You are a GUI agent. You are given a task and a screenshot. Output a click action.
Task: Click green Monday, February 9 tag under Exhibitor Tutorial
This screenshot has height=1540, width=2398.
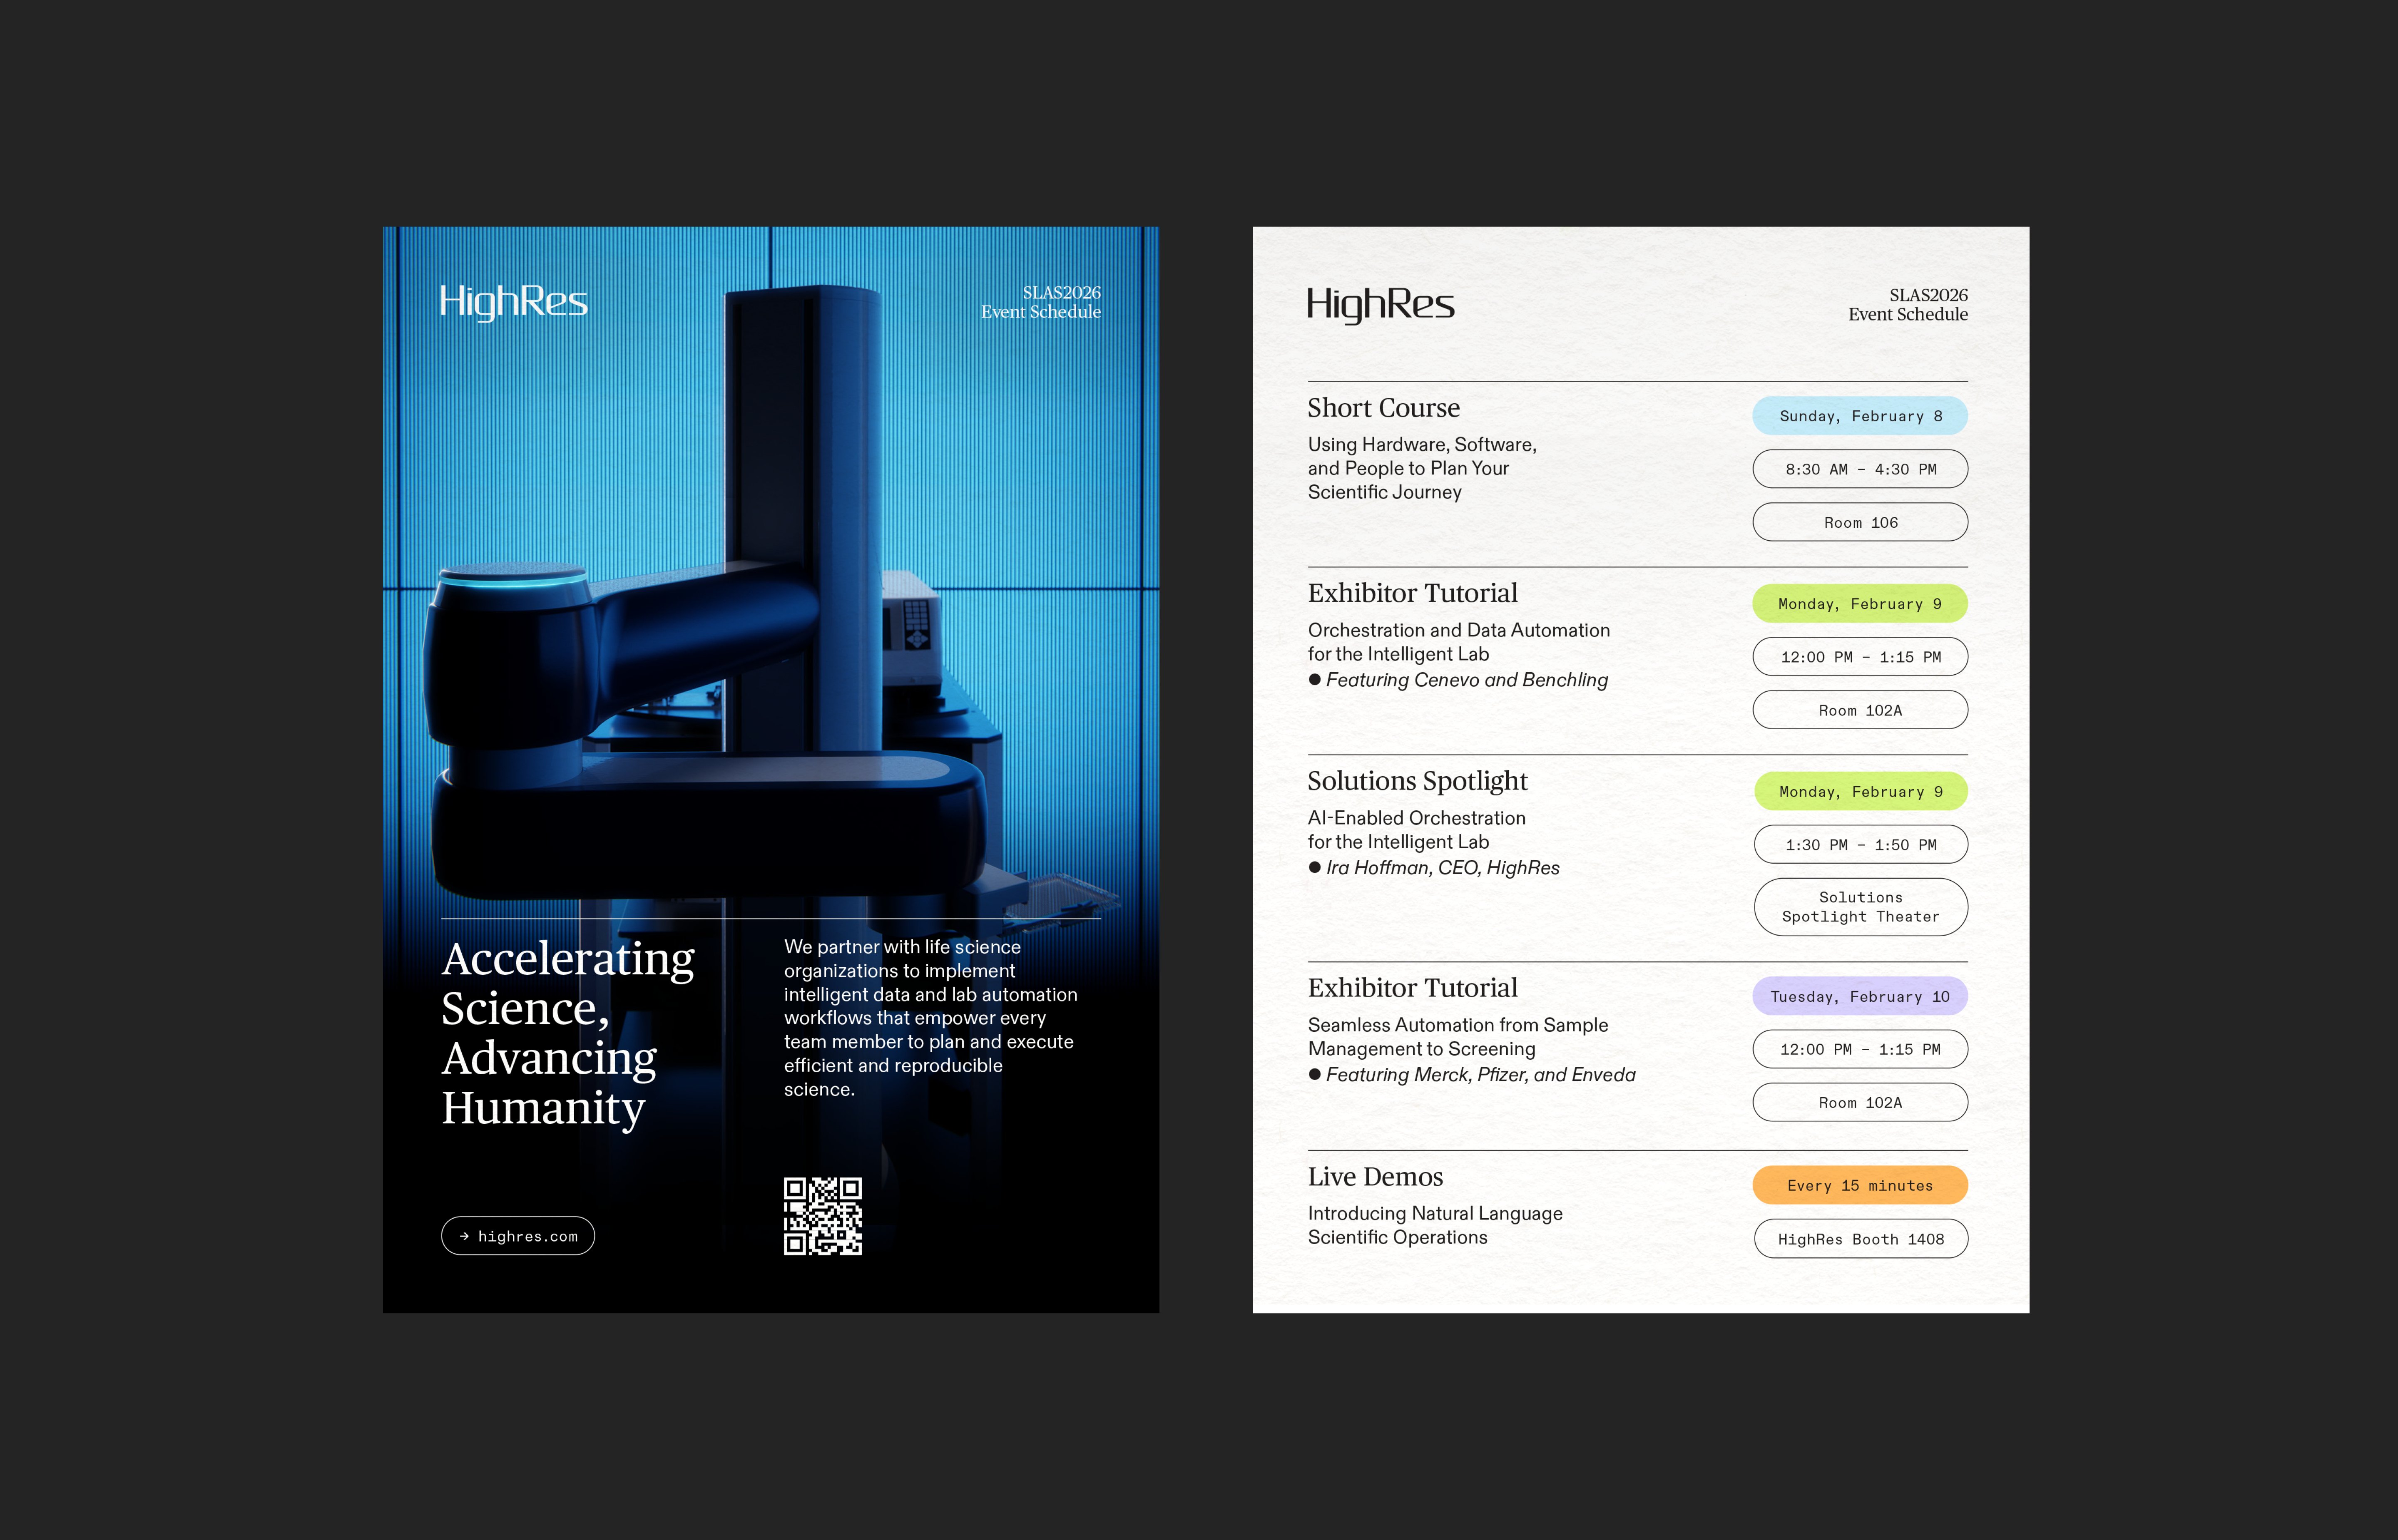click(1860, 604)
